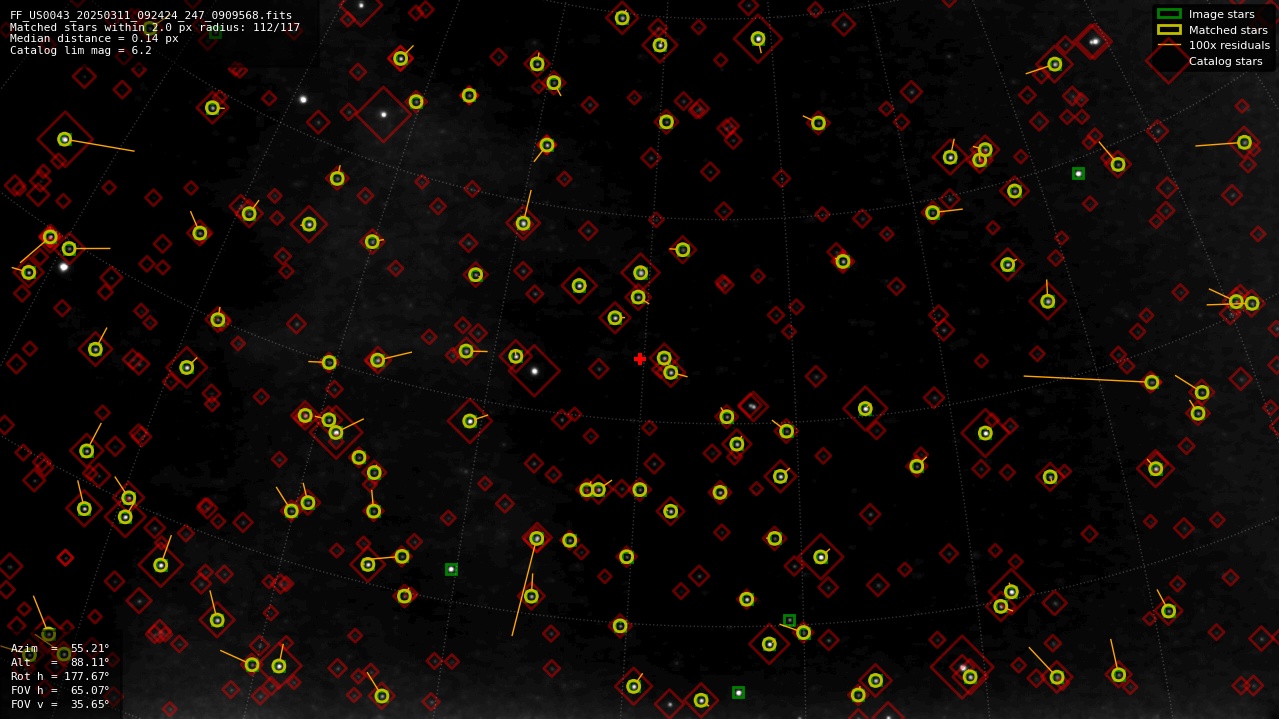Click the '100x residuals' legend label
Image resolution: width=1279 pixels, height=719 pixels.
pyautogui.click(x=1229, y=45)
